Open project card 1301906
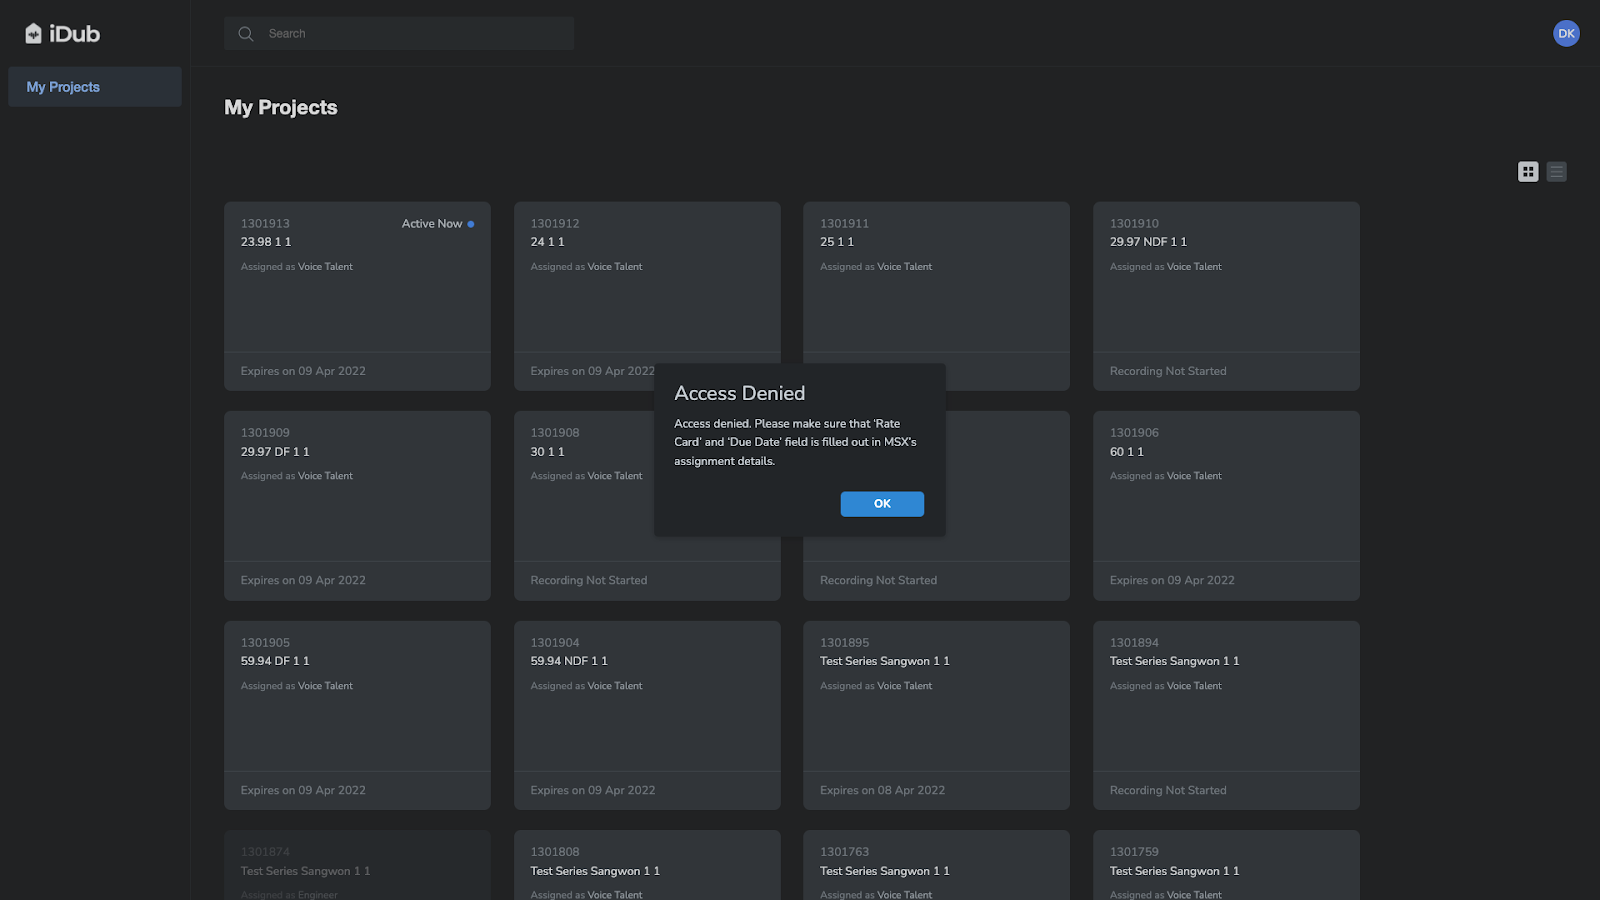The width and height of the screenshot is (1600, 900). click(x=1226, y=506)
